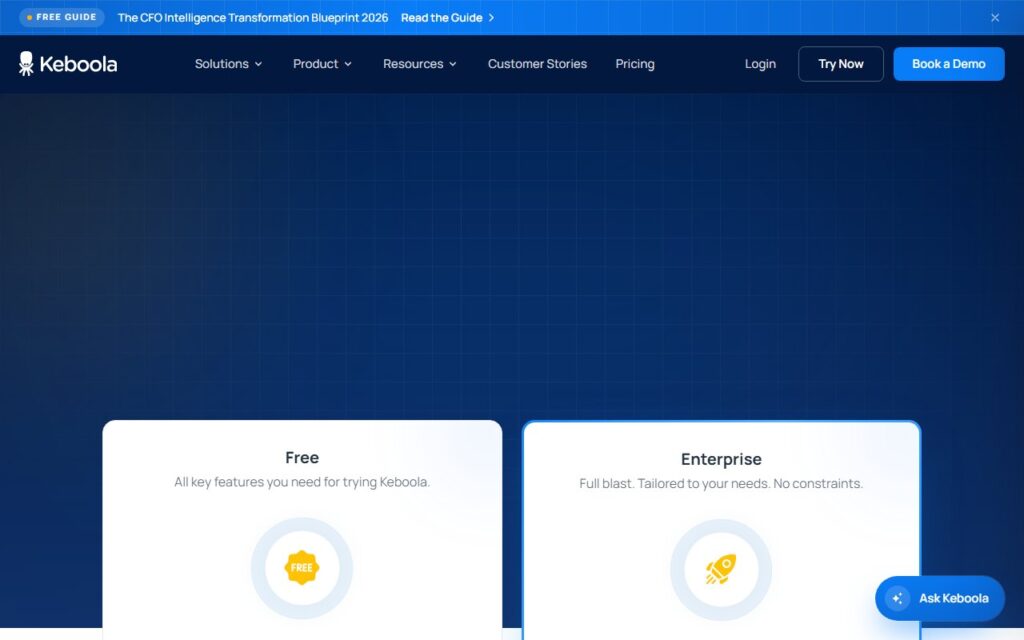The image size is (1024, 640).
Task: Open the Customer Stories page
Action: point(537,64)
